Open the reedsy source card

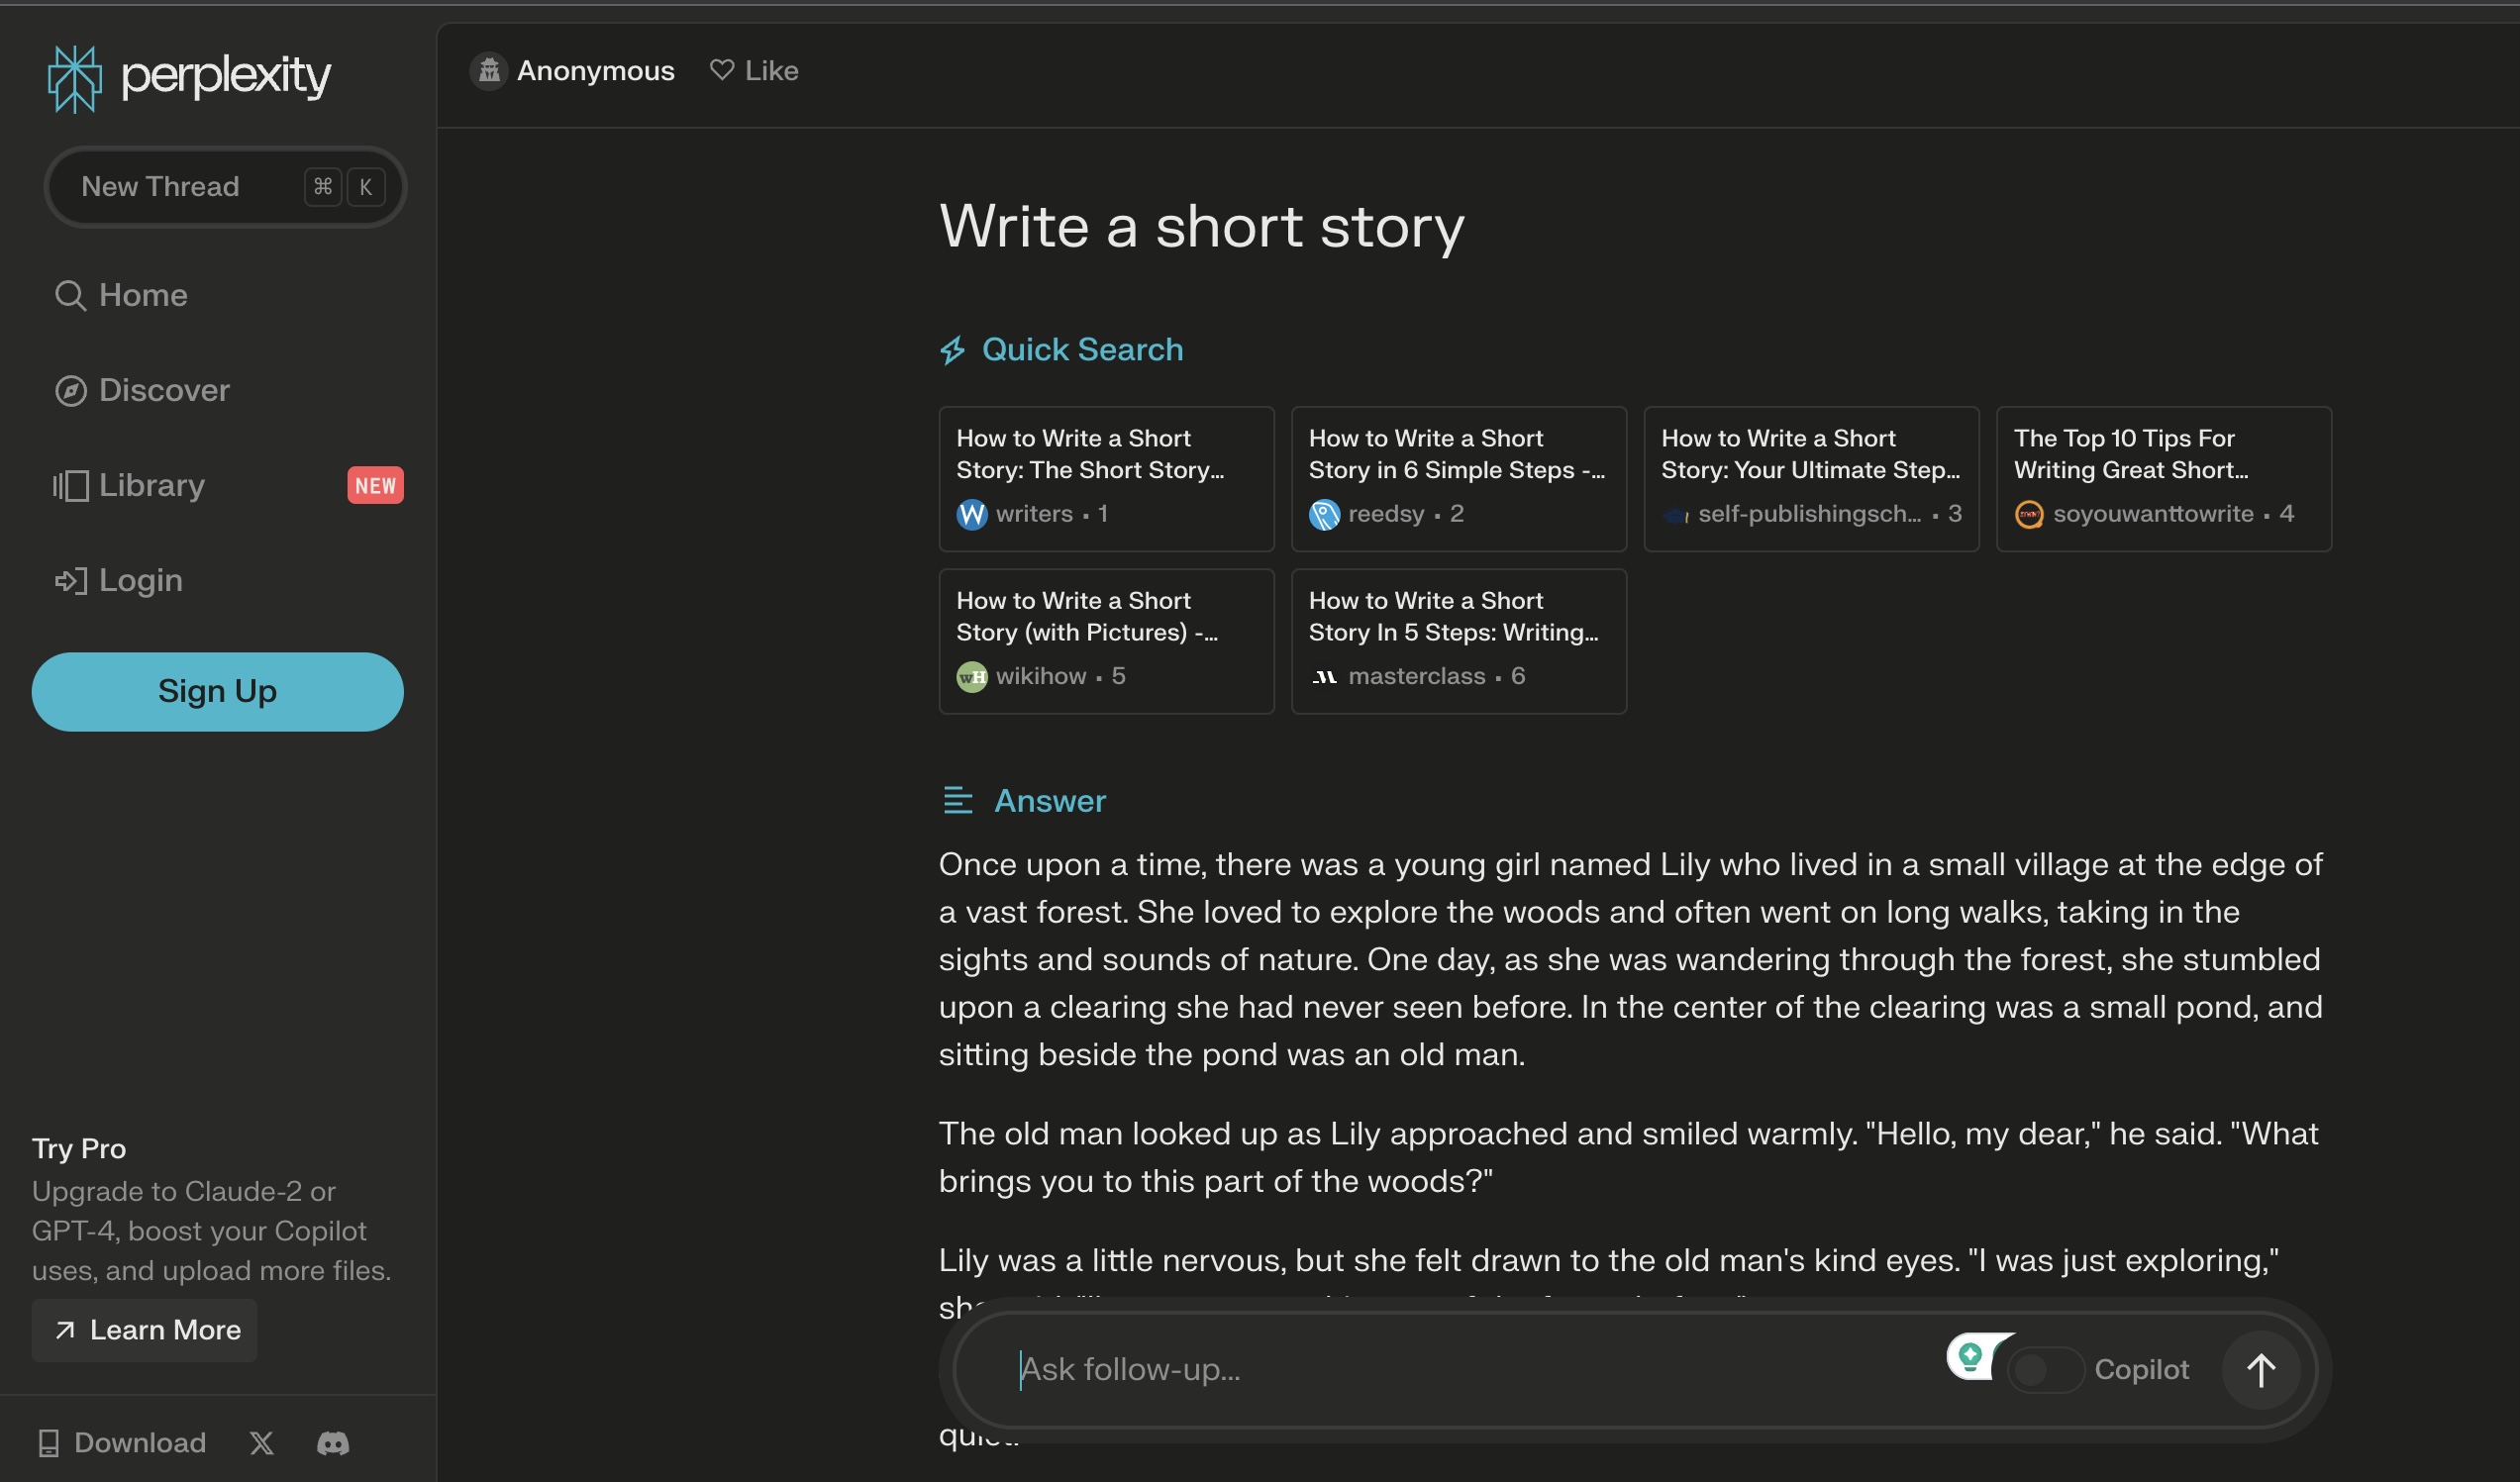point(1458,478)
